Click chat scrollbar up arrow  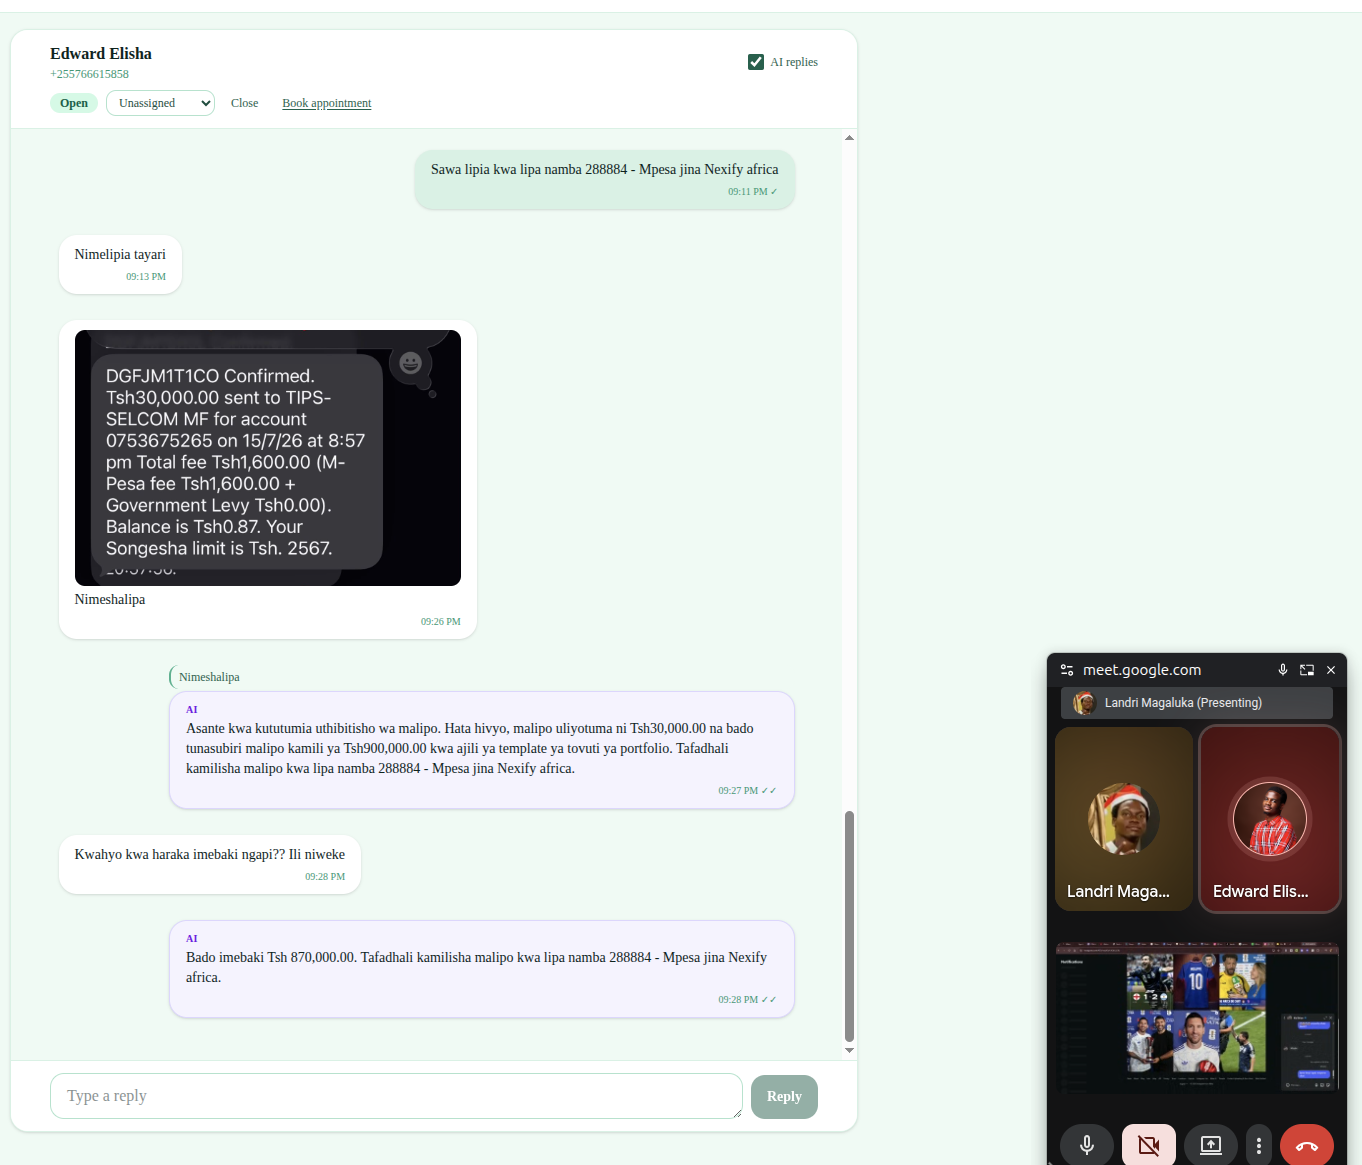tap(849, 138)
